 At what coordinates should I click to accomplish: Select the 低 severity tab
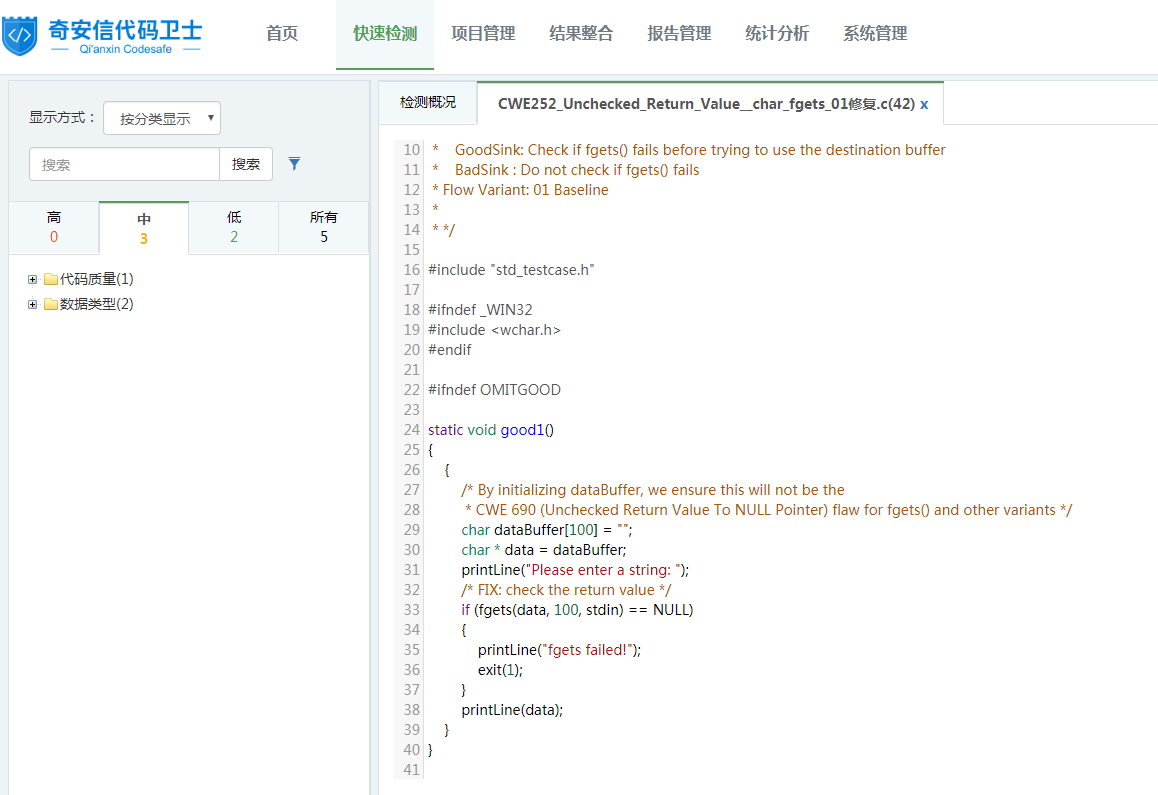[234, 227]
